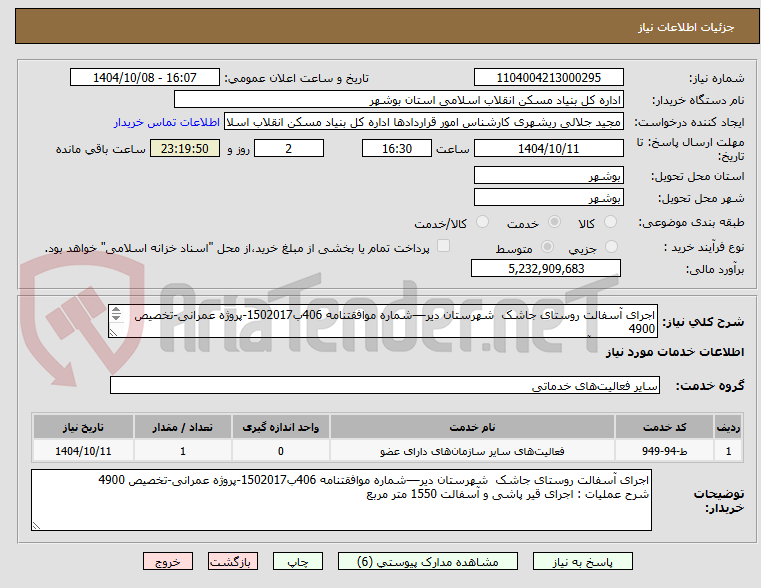Viewport: 761px width, 588px height.
Task: Click the announcement date field 1404/10/08 - 16:07
Action: pyautogui.click(x=145, y=78)
